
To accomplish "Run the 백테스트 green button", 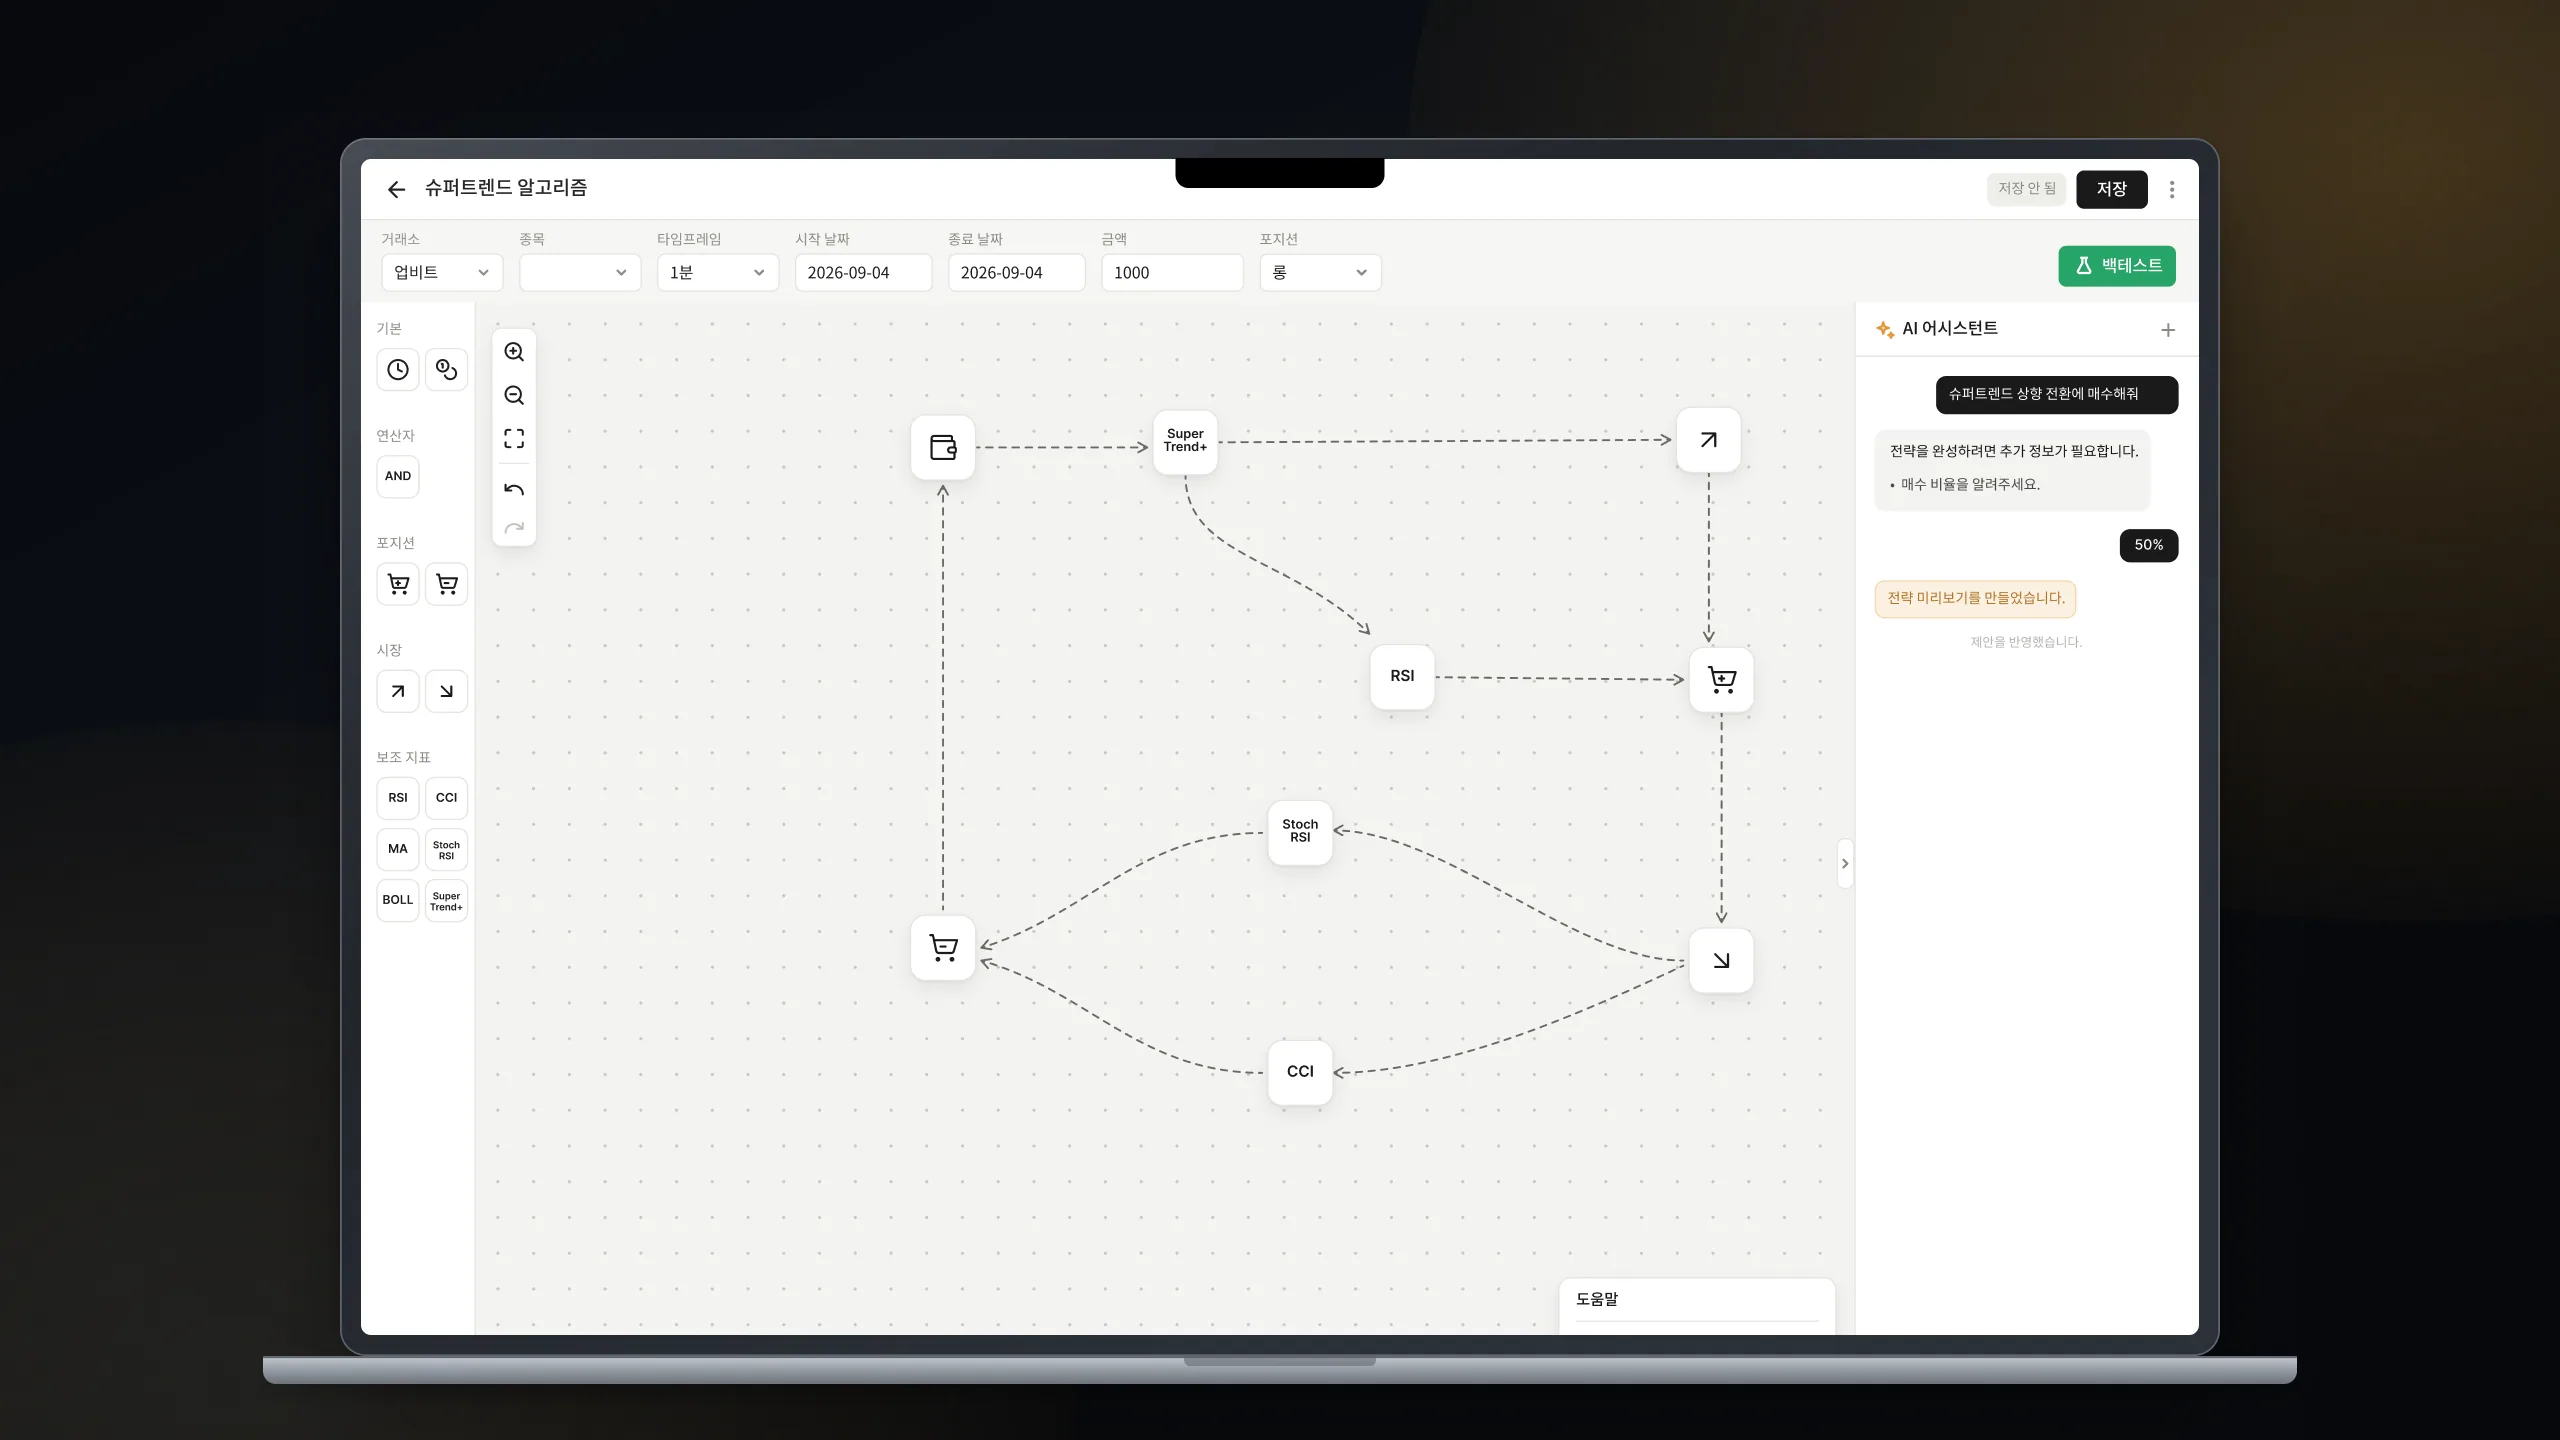I will tap(2116, 266).
